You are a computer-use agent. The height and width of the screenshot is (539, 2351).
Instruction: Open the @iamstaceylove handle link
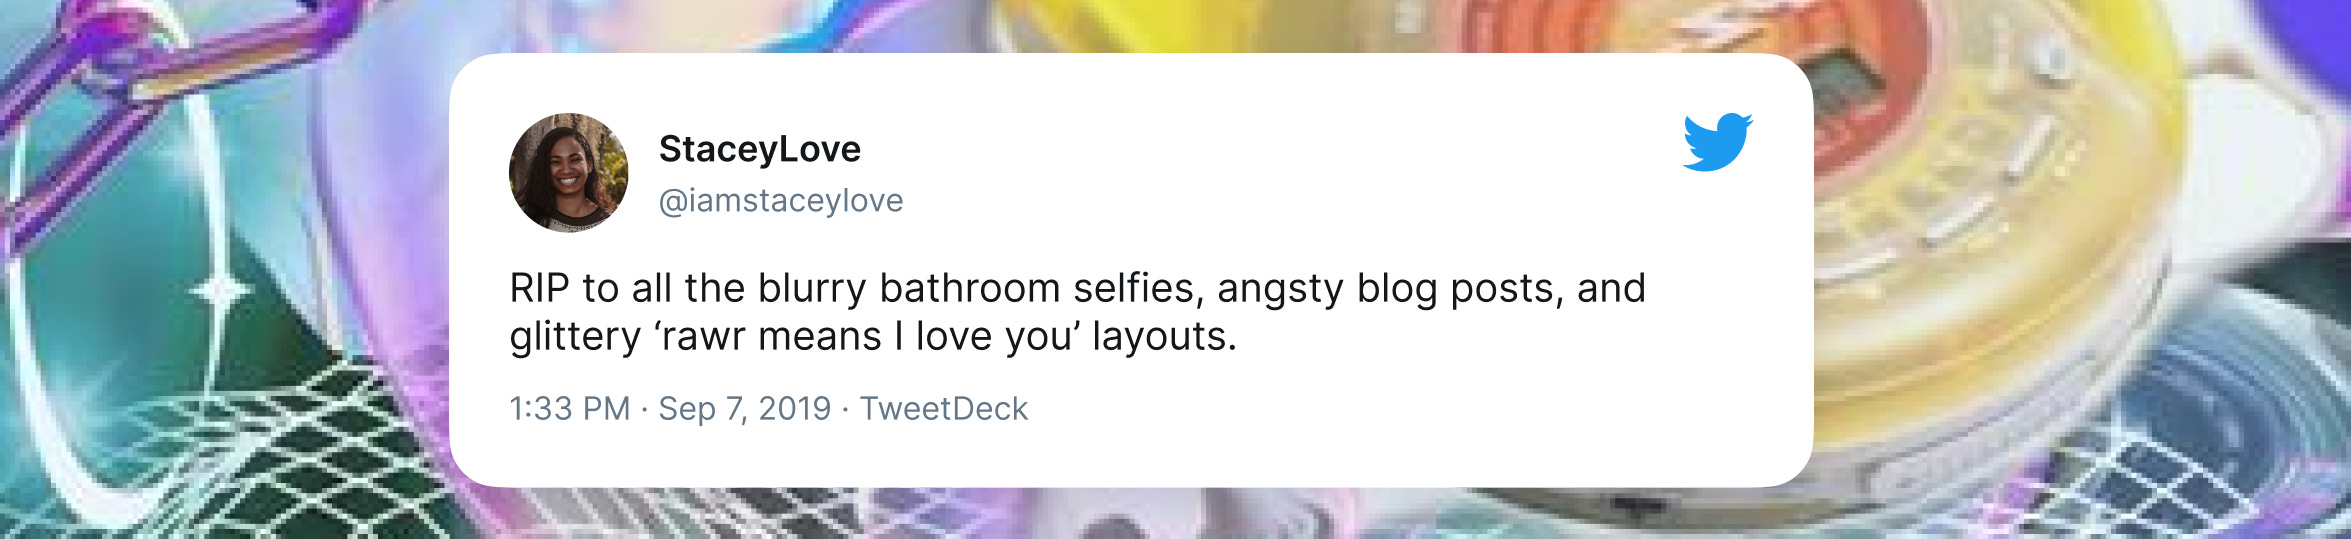pos(781,200)
